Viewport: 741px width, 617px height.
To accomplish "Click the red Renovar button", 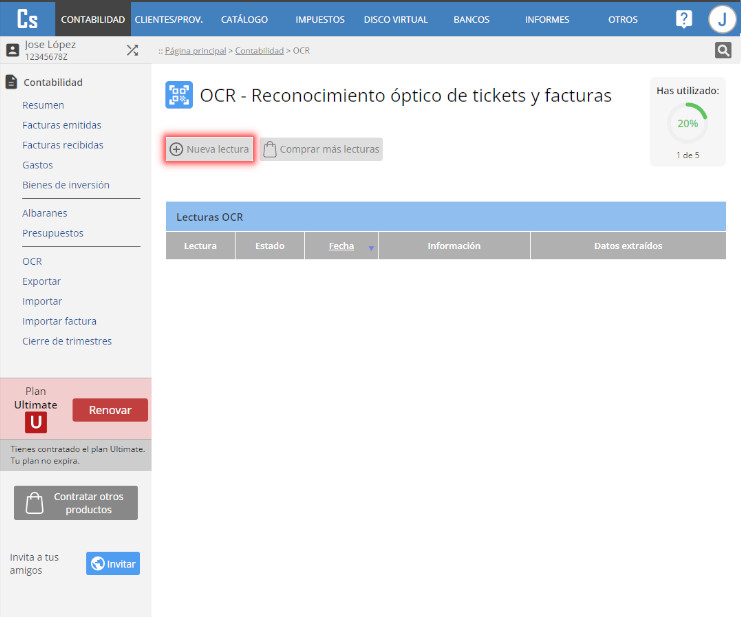I will [110, 410].
